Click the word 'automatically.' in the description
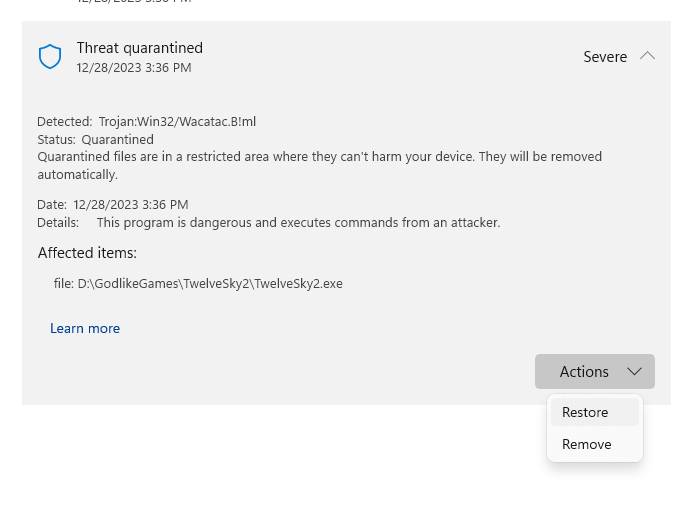Screen dimensions: 700x511 (x=78, y=174)
